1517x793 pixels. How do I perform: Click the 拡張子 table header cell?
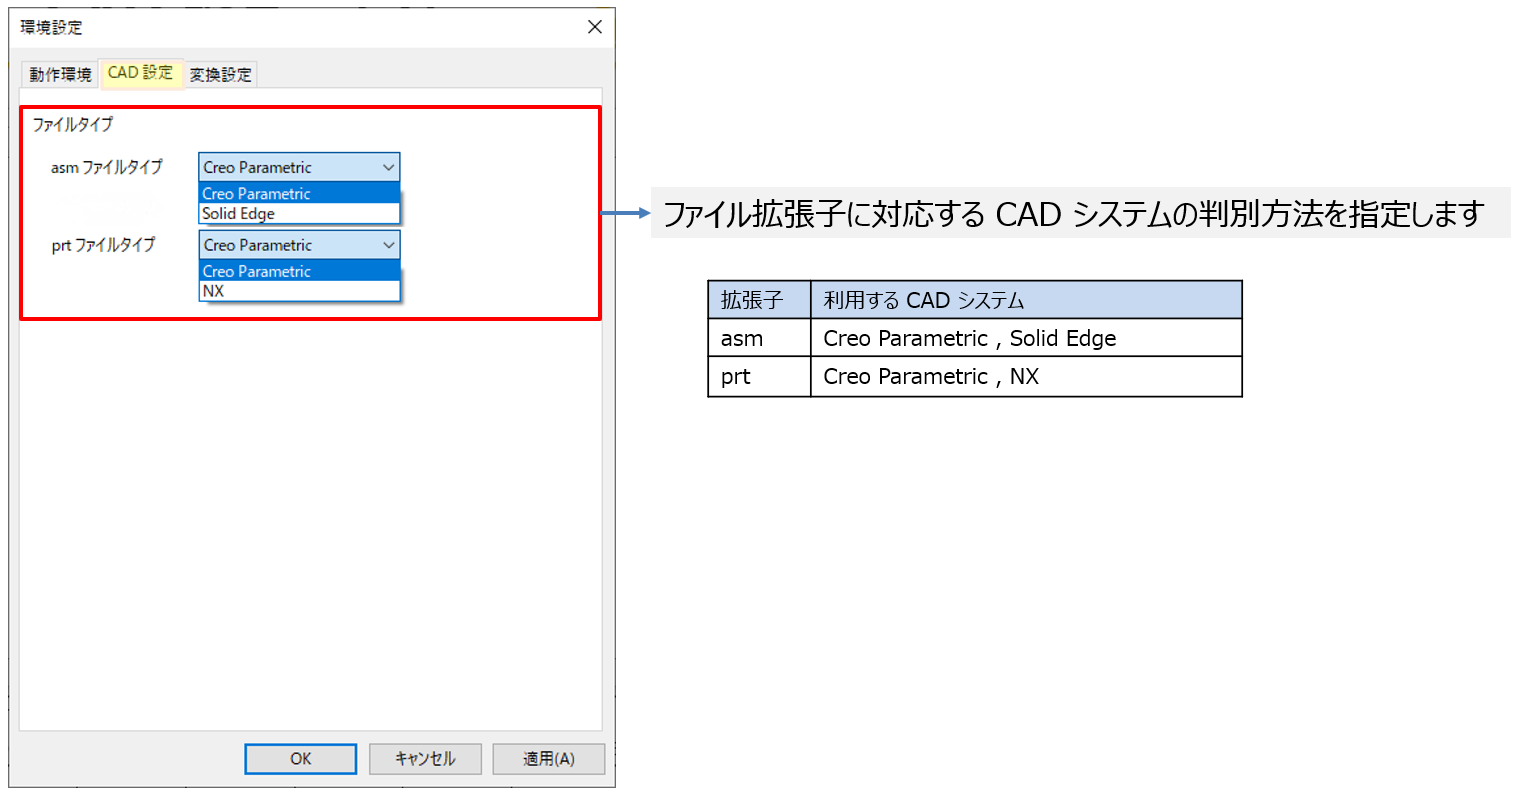(759, 300)
